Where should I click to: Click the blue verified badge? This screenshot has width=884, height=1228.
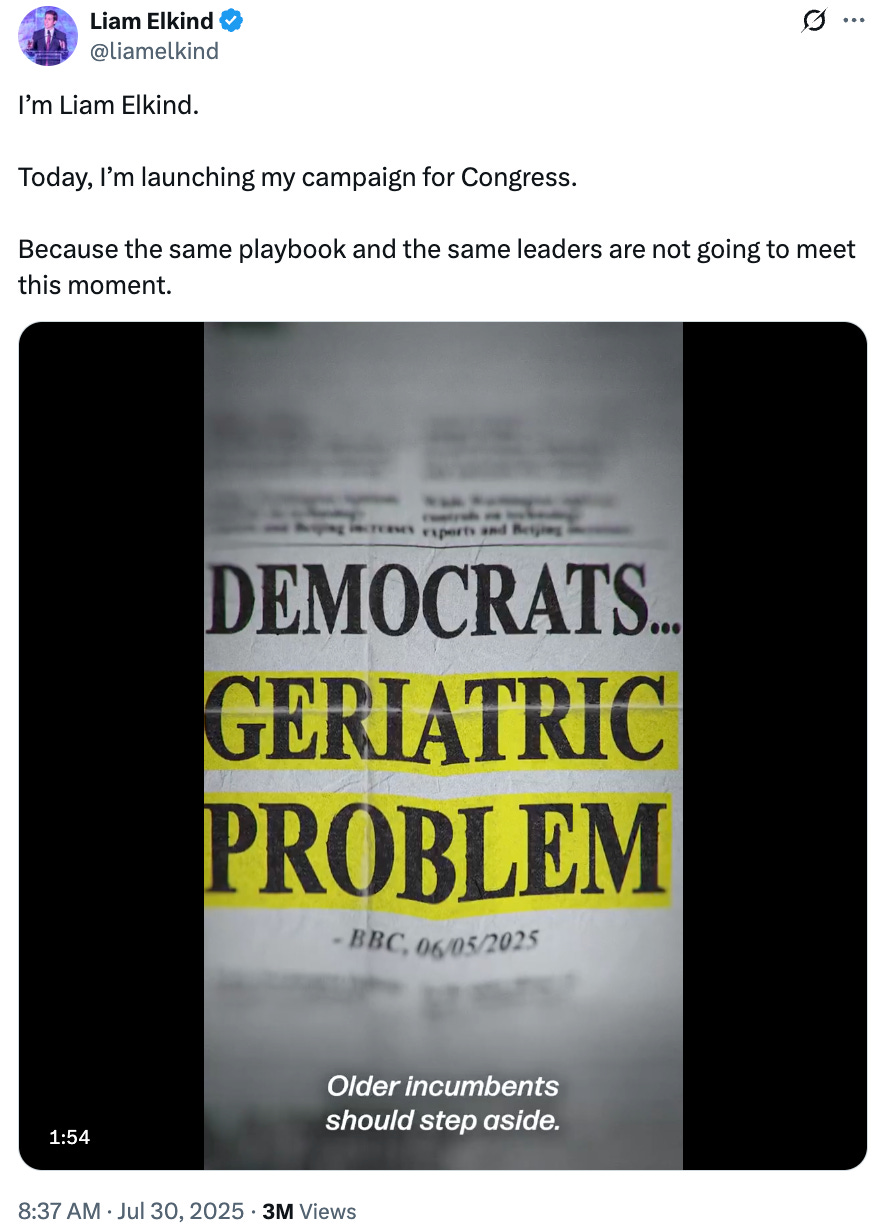(x=232, y=21)
